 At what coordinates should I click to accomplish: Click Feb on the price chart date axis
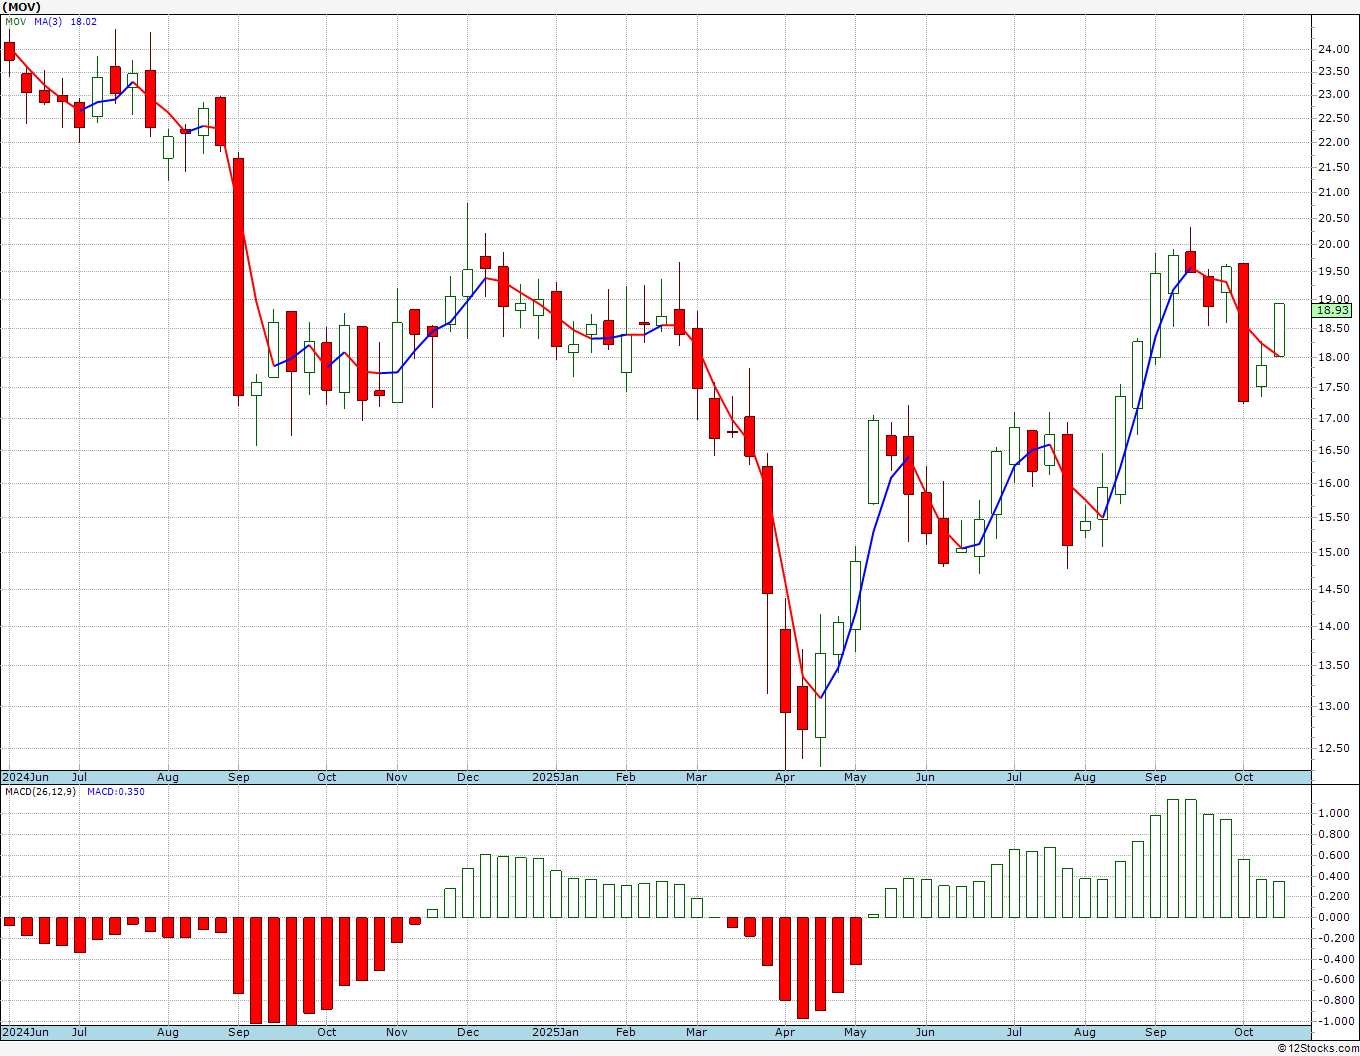tap(626, 777)
